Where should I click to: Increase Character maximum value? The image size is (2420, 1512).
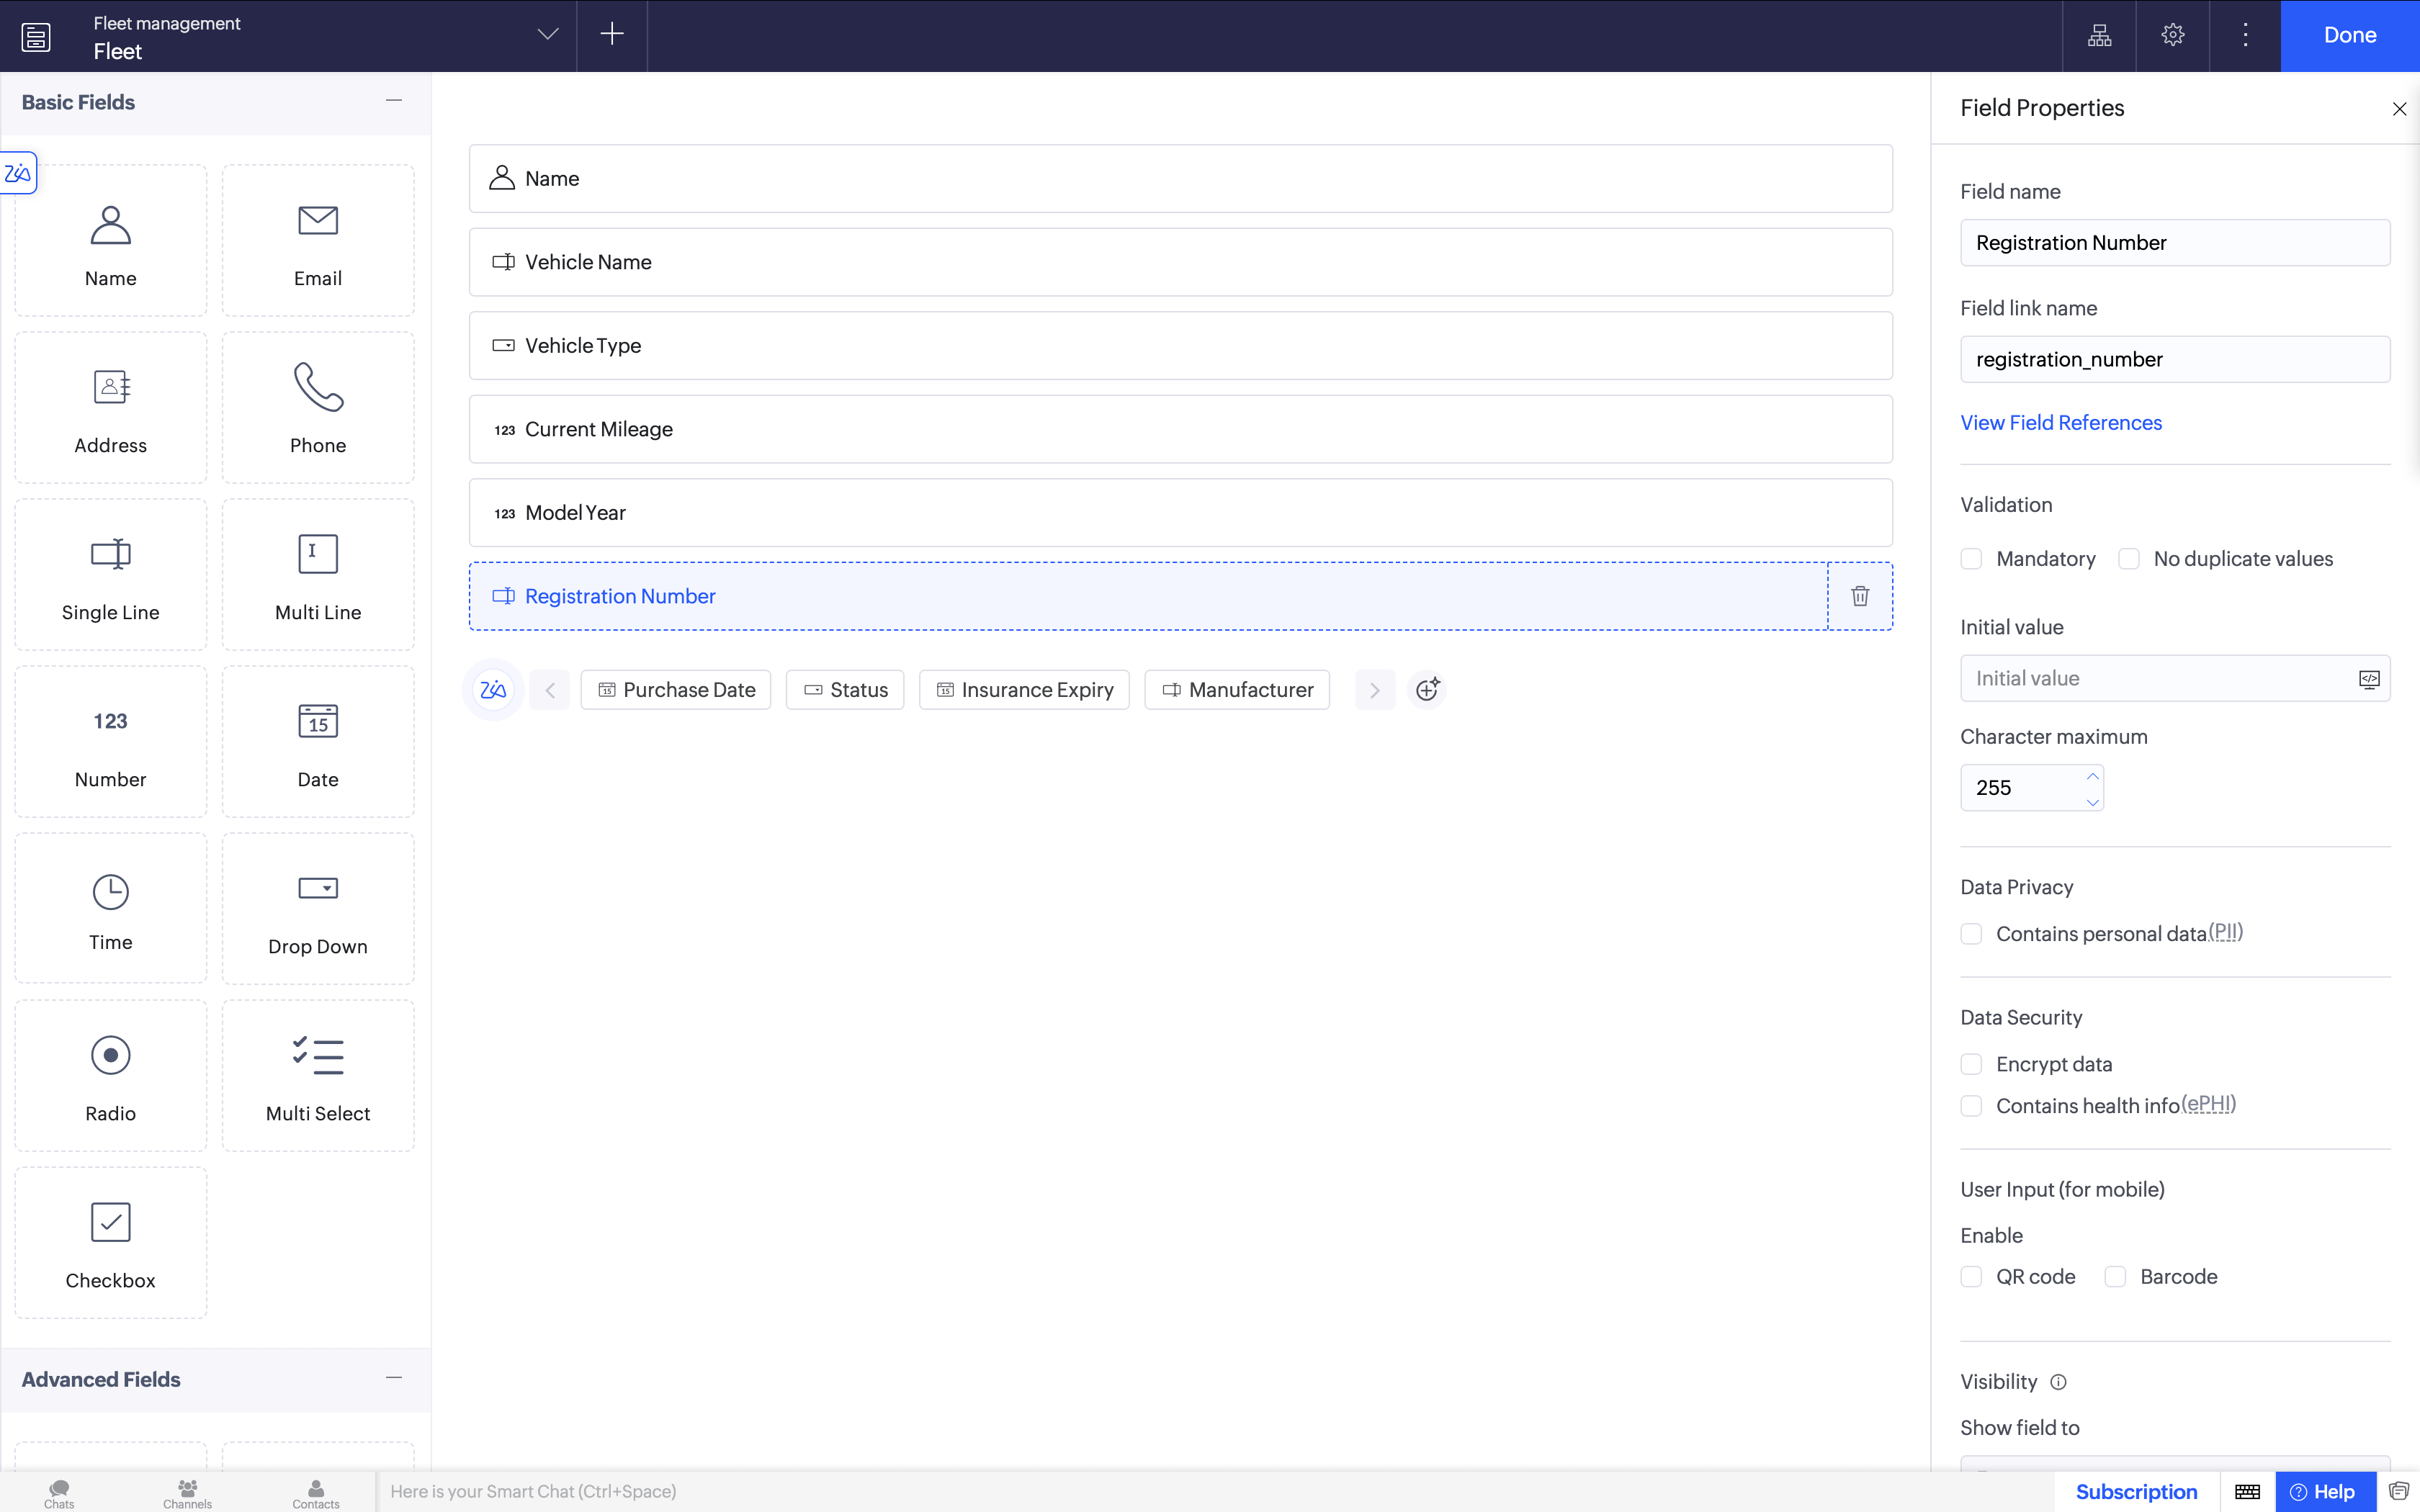tap(2092, 777)
